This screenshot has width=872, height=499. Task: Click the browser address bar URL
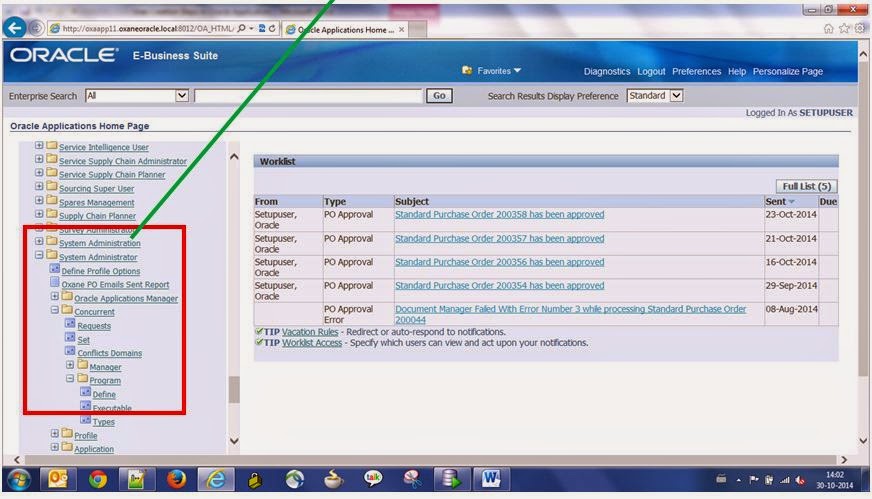[147, 28]
